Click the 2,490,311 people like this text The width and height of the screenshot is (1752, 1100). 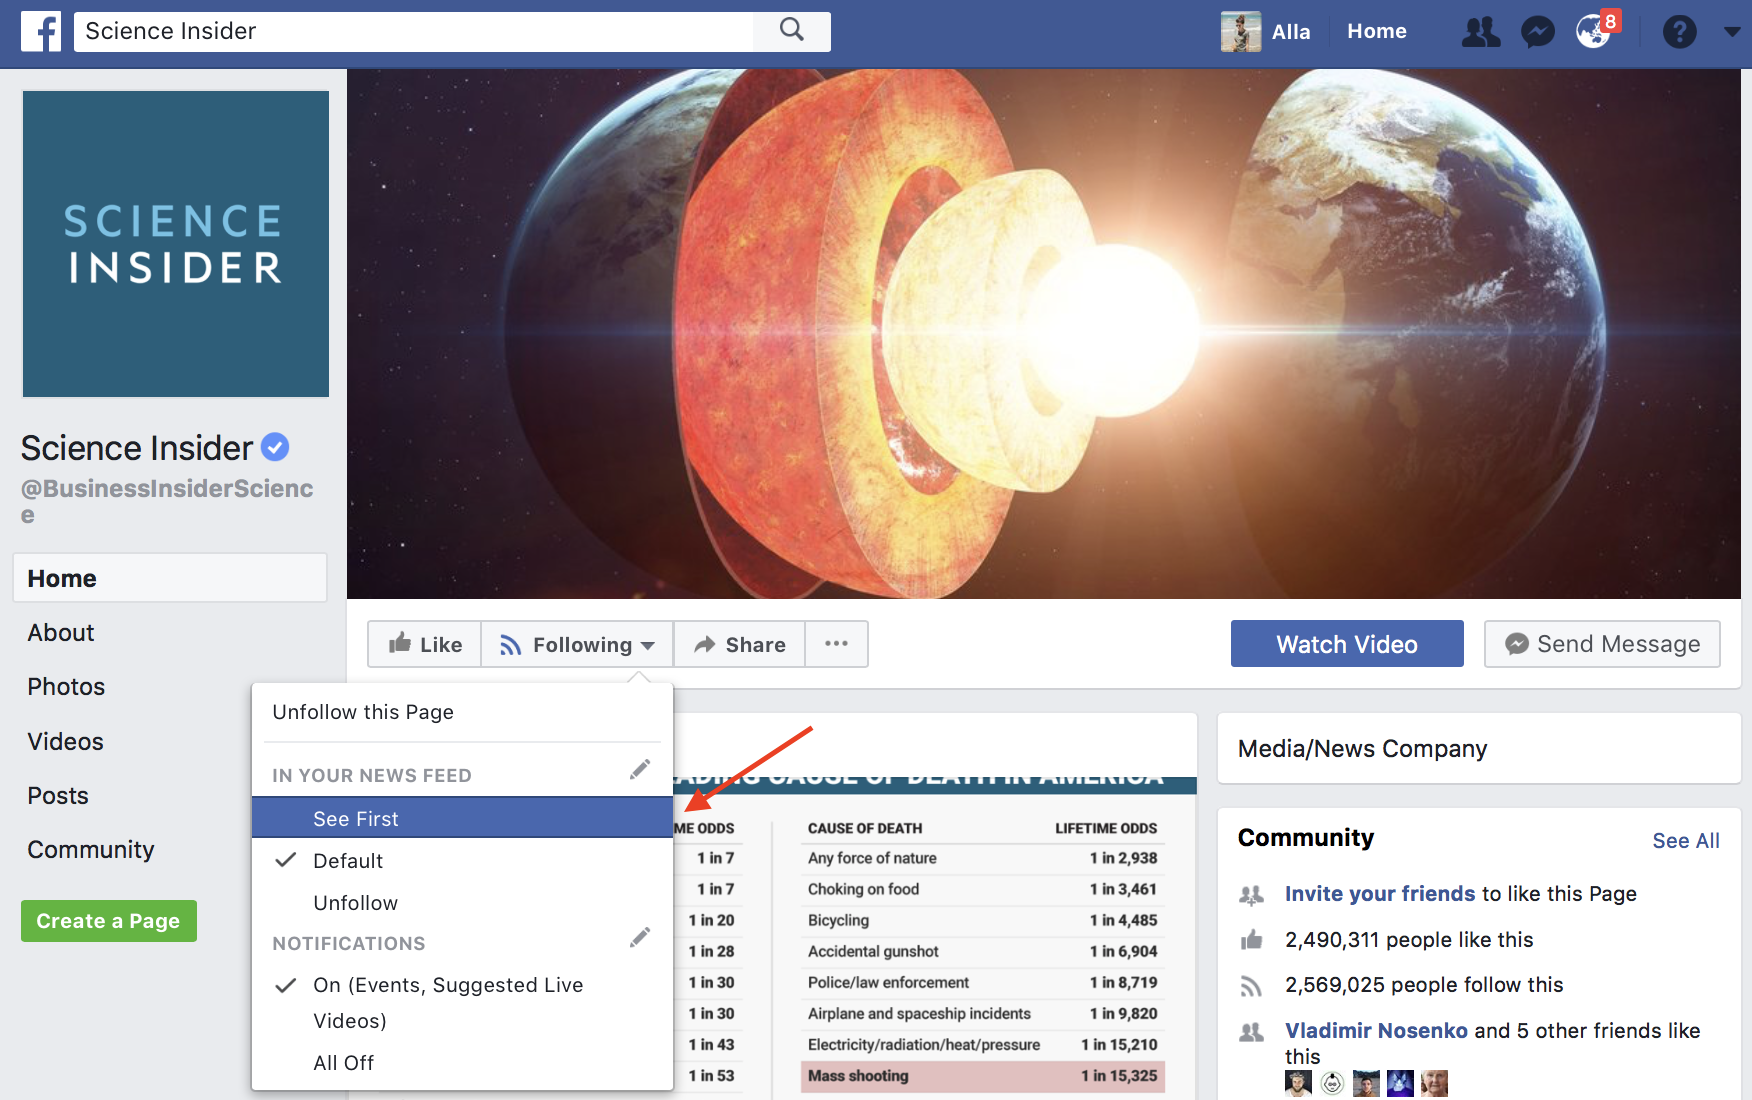point(1409,940)
